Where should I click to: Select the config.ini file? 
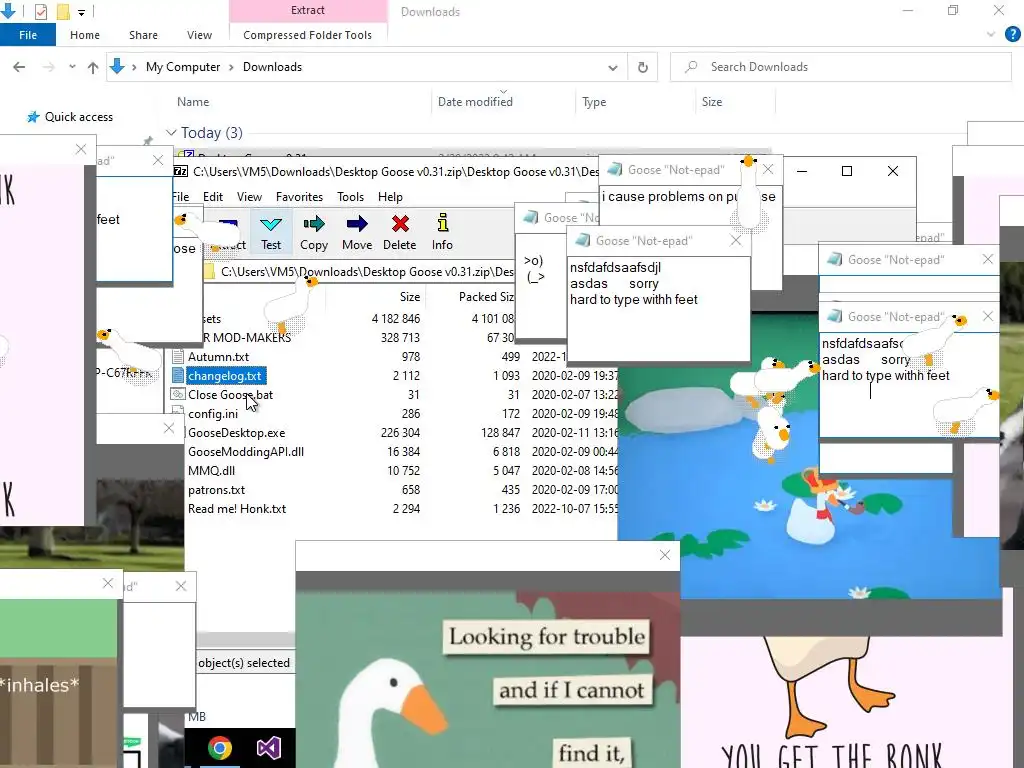coord(213,413)
